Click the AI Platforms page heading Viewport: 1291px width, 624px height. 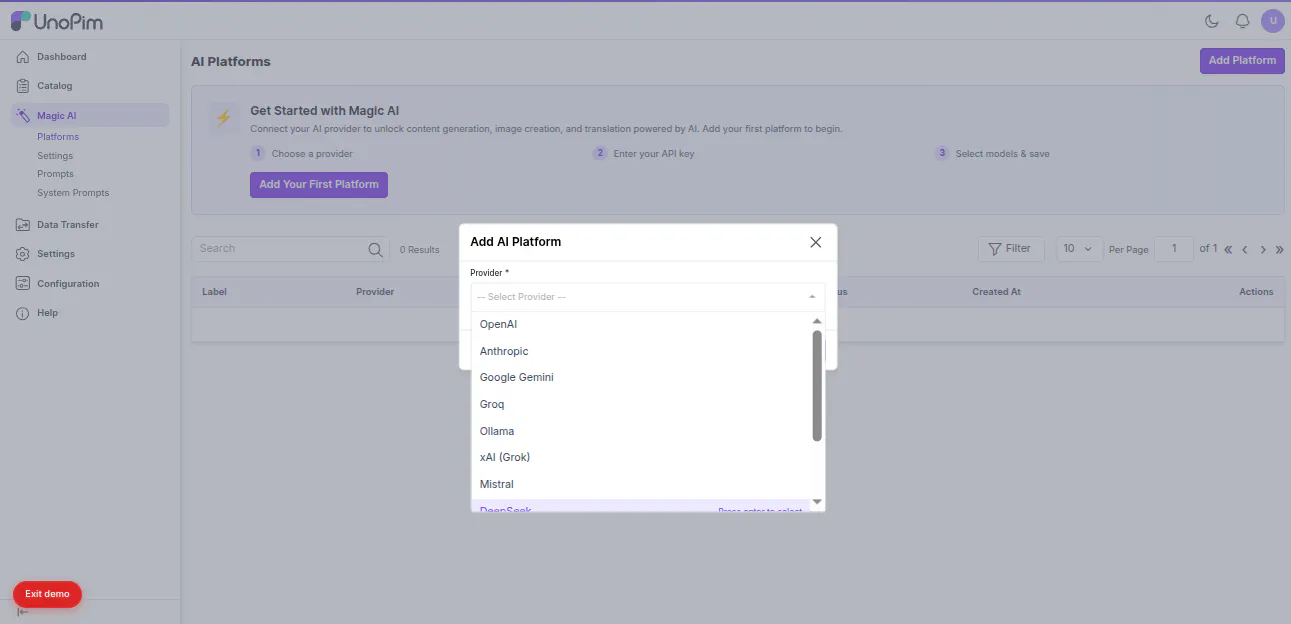231,62
